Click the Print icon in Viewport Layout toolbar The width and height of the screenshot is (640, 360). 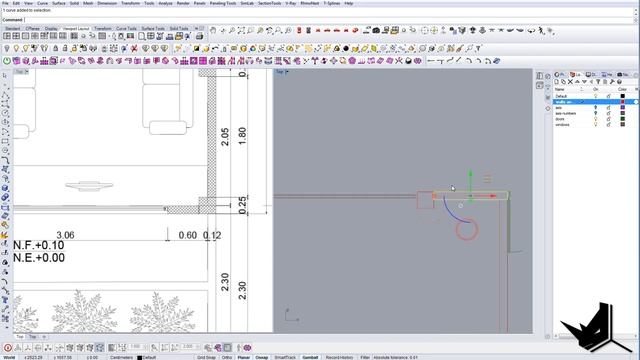[x=199, y=36]
